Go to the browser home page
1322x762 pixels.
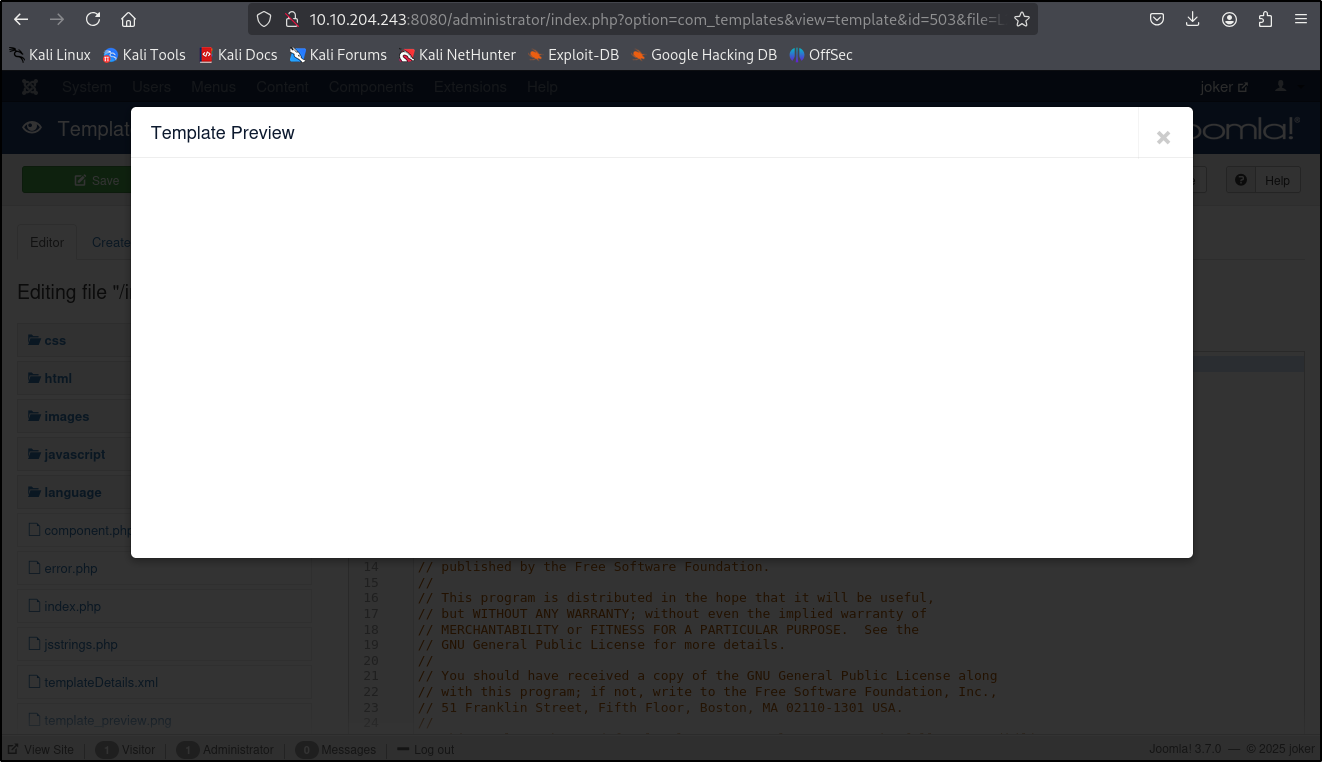pos(128,19)
